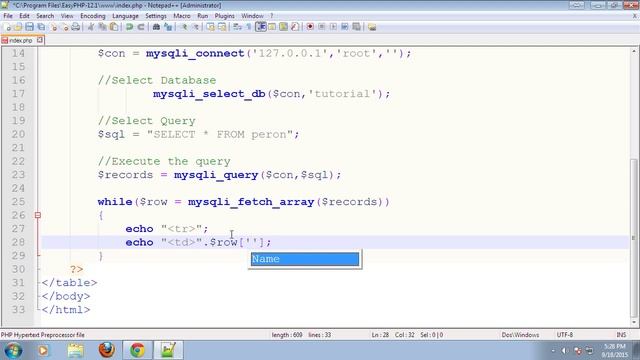The image size is (640, 360).
Task: Click Notepad++ taskbar icon
Action: [168, 350]
